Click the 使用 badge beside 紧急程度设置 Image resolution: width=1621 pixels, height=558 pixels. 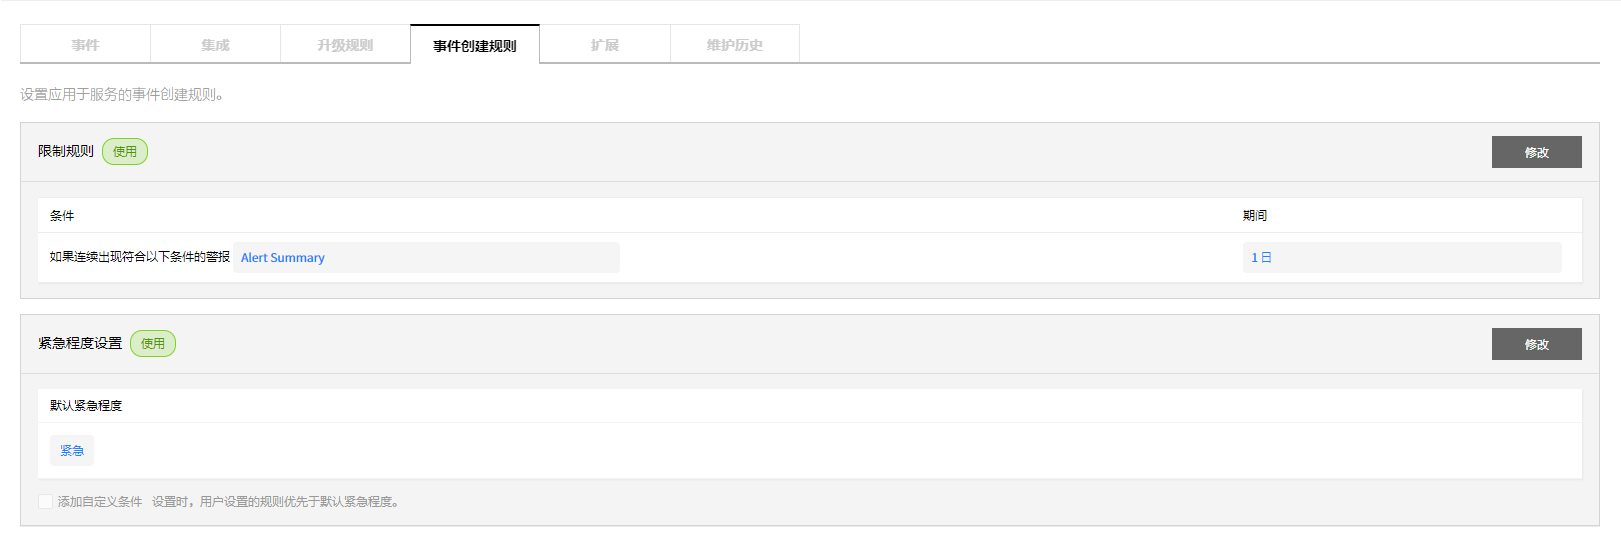(153, 344)
